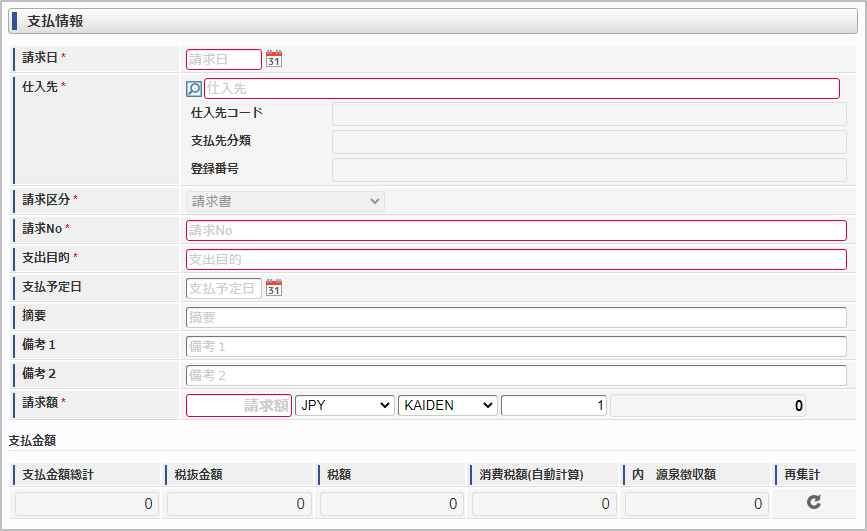The height and width of the screenshot is (531, 867).
Task: Focus the 摘要 input field
Action: [516, 317]
